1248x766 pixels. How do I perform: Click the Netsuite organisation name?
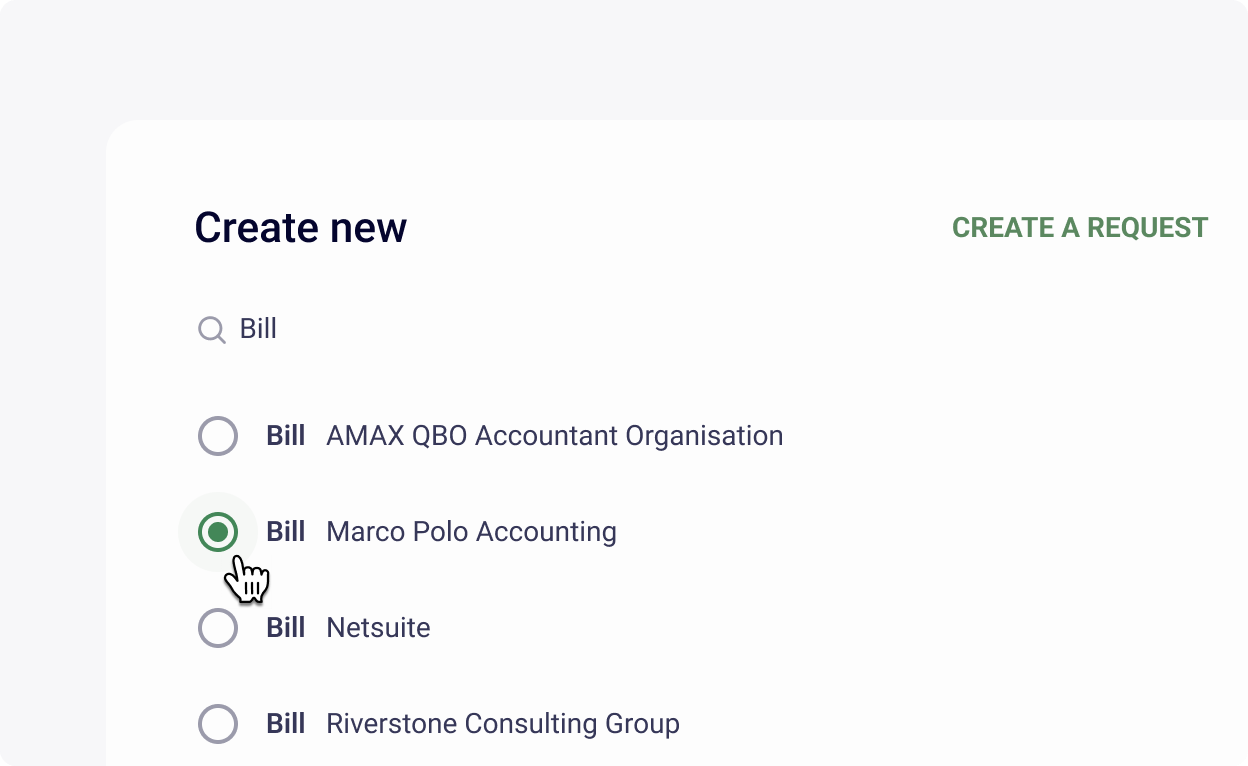(x=379, y=628)
